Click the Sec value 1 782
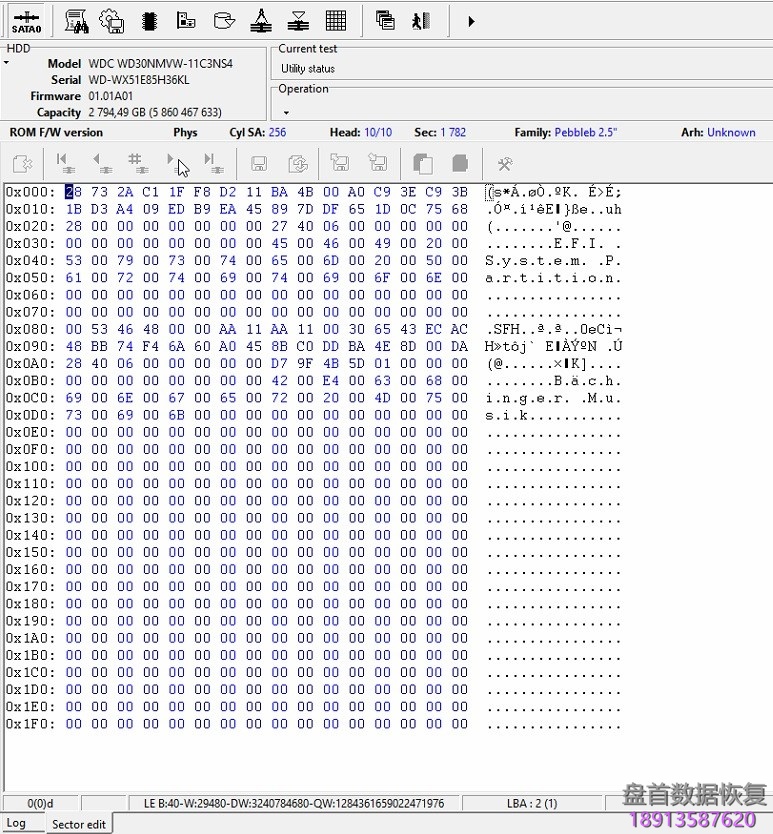This screenshot has width=773, height=834. click(x=453, y=132)
